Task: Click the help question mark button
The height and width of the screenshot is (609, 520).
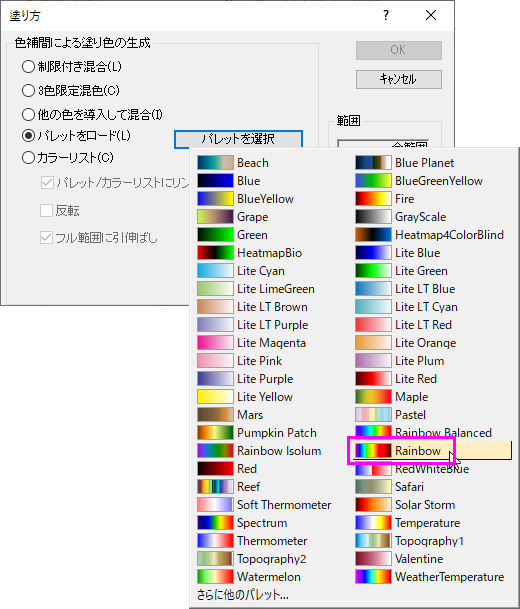Action: [386, 16]
